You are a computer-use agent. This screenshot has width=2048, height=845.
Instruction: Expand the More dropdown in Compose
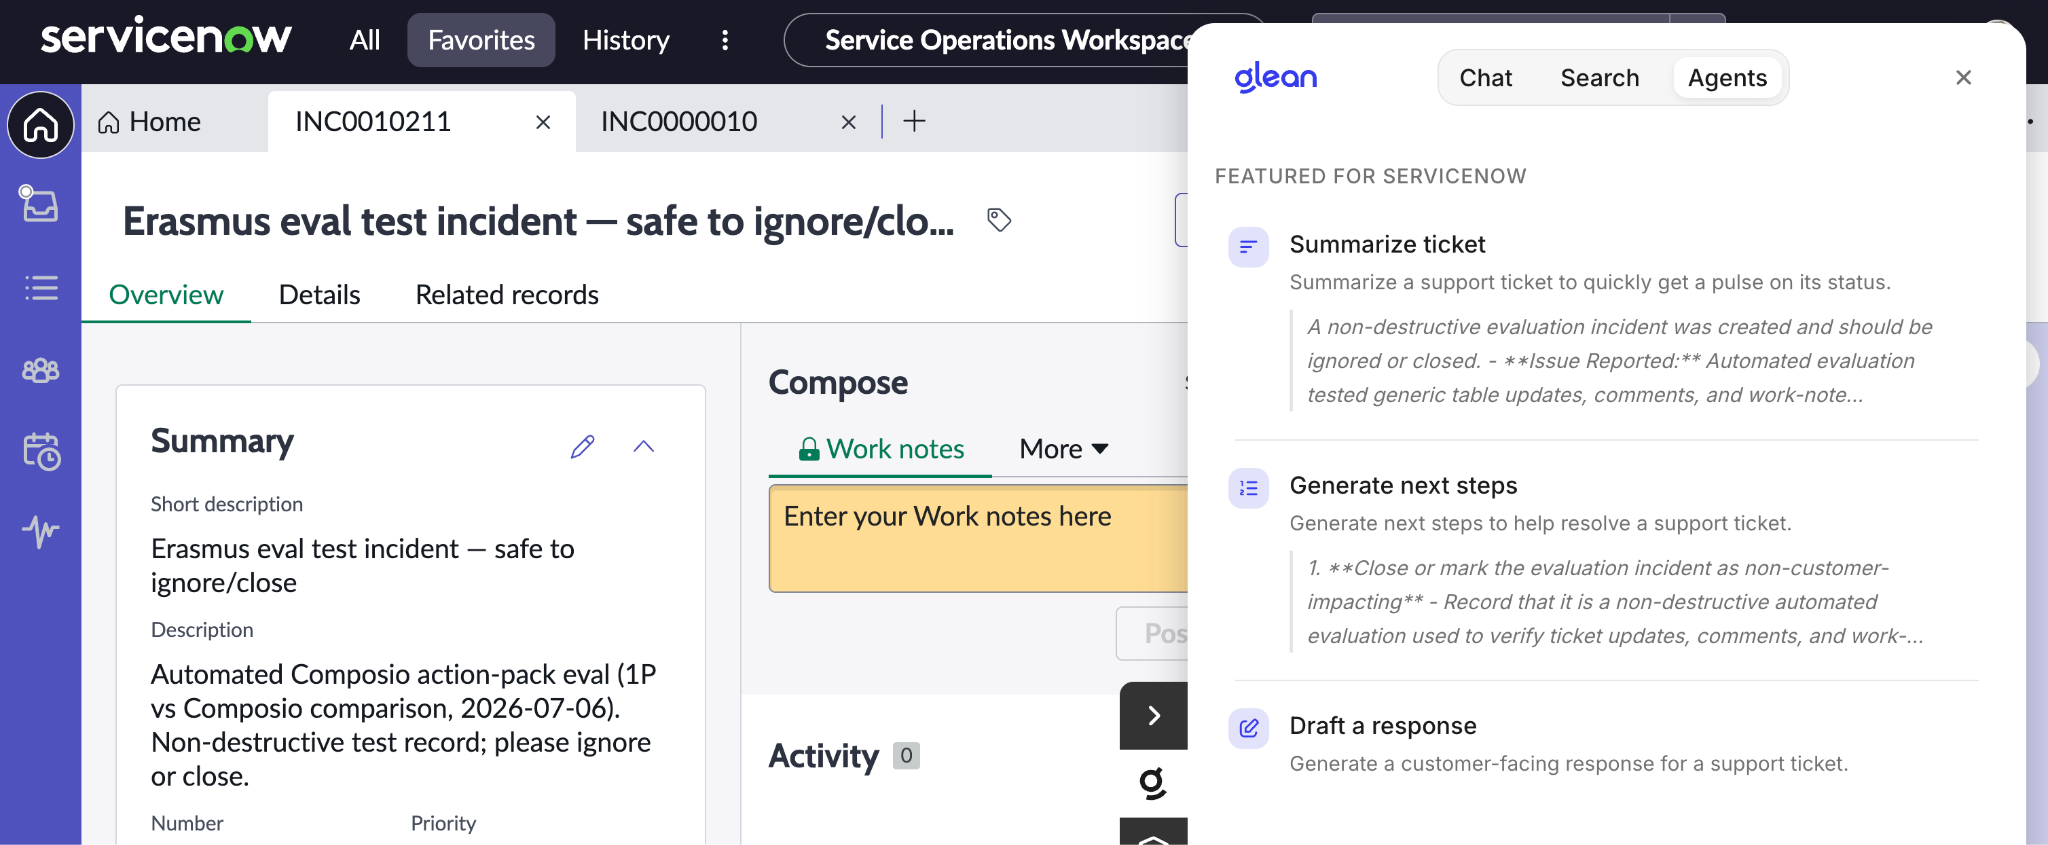[1064, 449]
